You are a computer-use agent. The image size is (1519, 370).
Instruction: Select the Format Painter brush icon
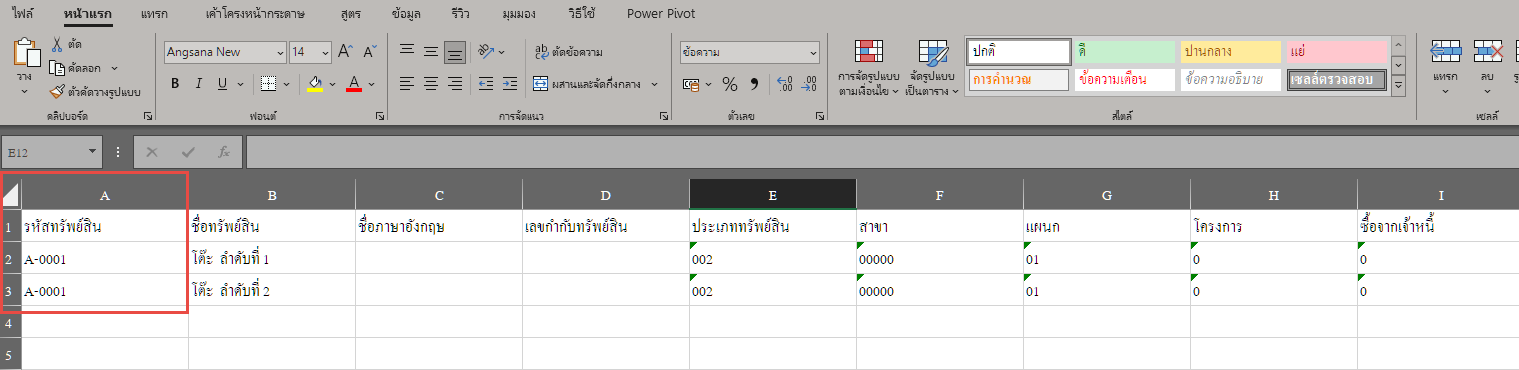pyautogui.click(x=56, y=92)
